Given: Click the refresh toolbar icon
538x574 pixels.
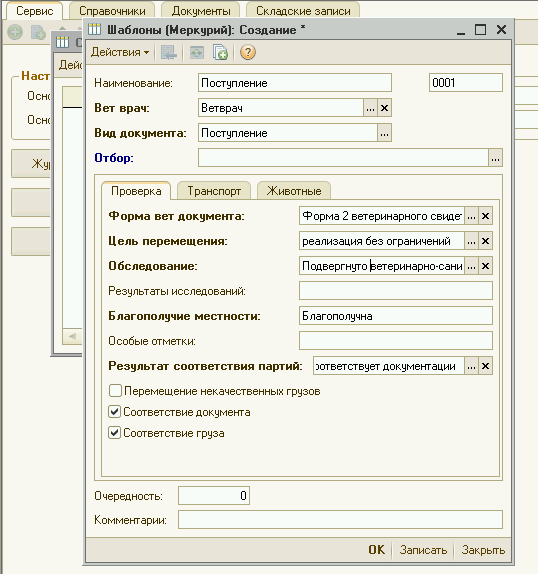Looking at the screenshot, I should point(197,52).
